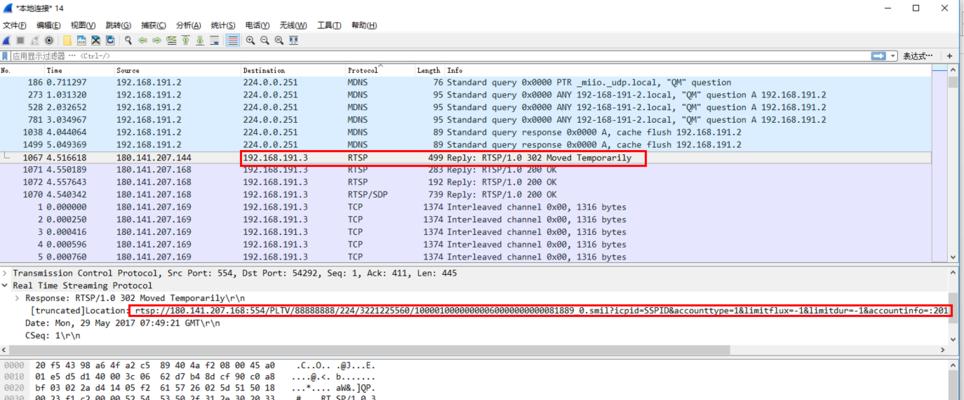The width and height of the screenshot is (964, 400).
Task: Expand the Response: RTSP/1.0 302 node
Action: click(x=18, y=298)
